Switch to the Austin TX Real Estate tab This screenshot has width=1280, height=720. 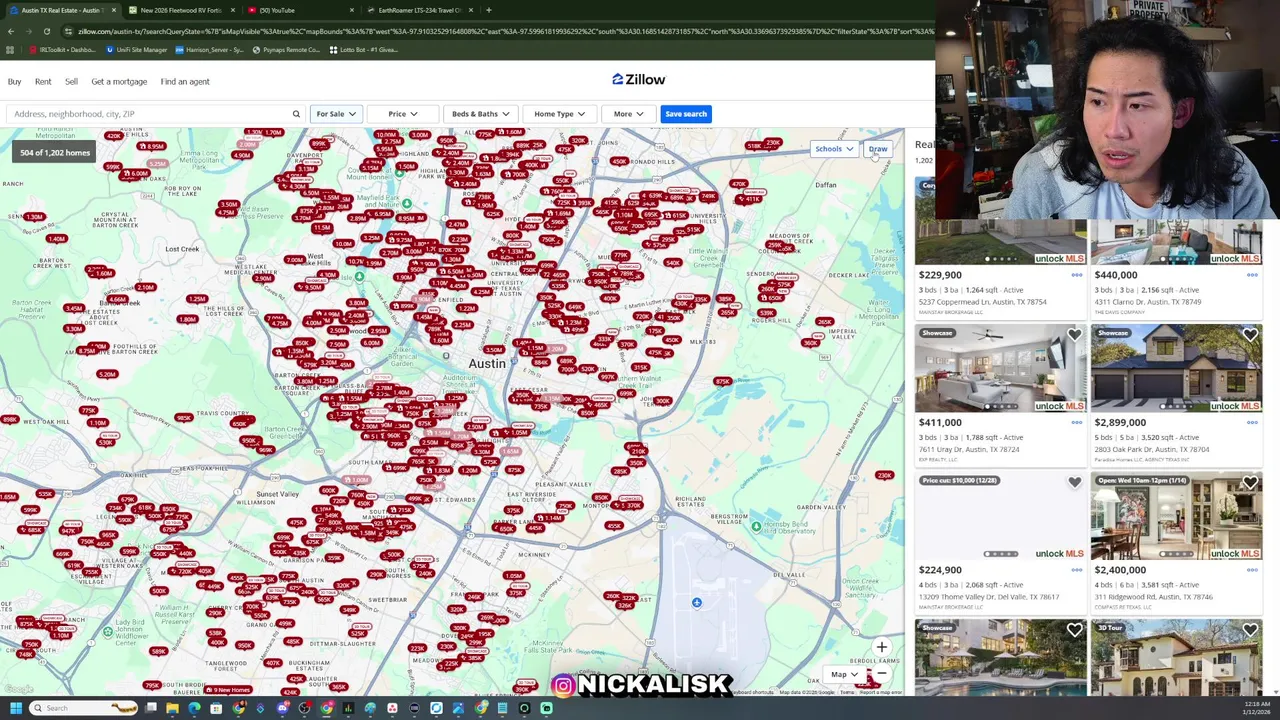click(x=62, y=10)
